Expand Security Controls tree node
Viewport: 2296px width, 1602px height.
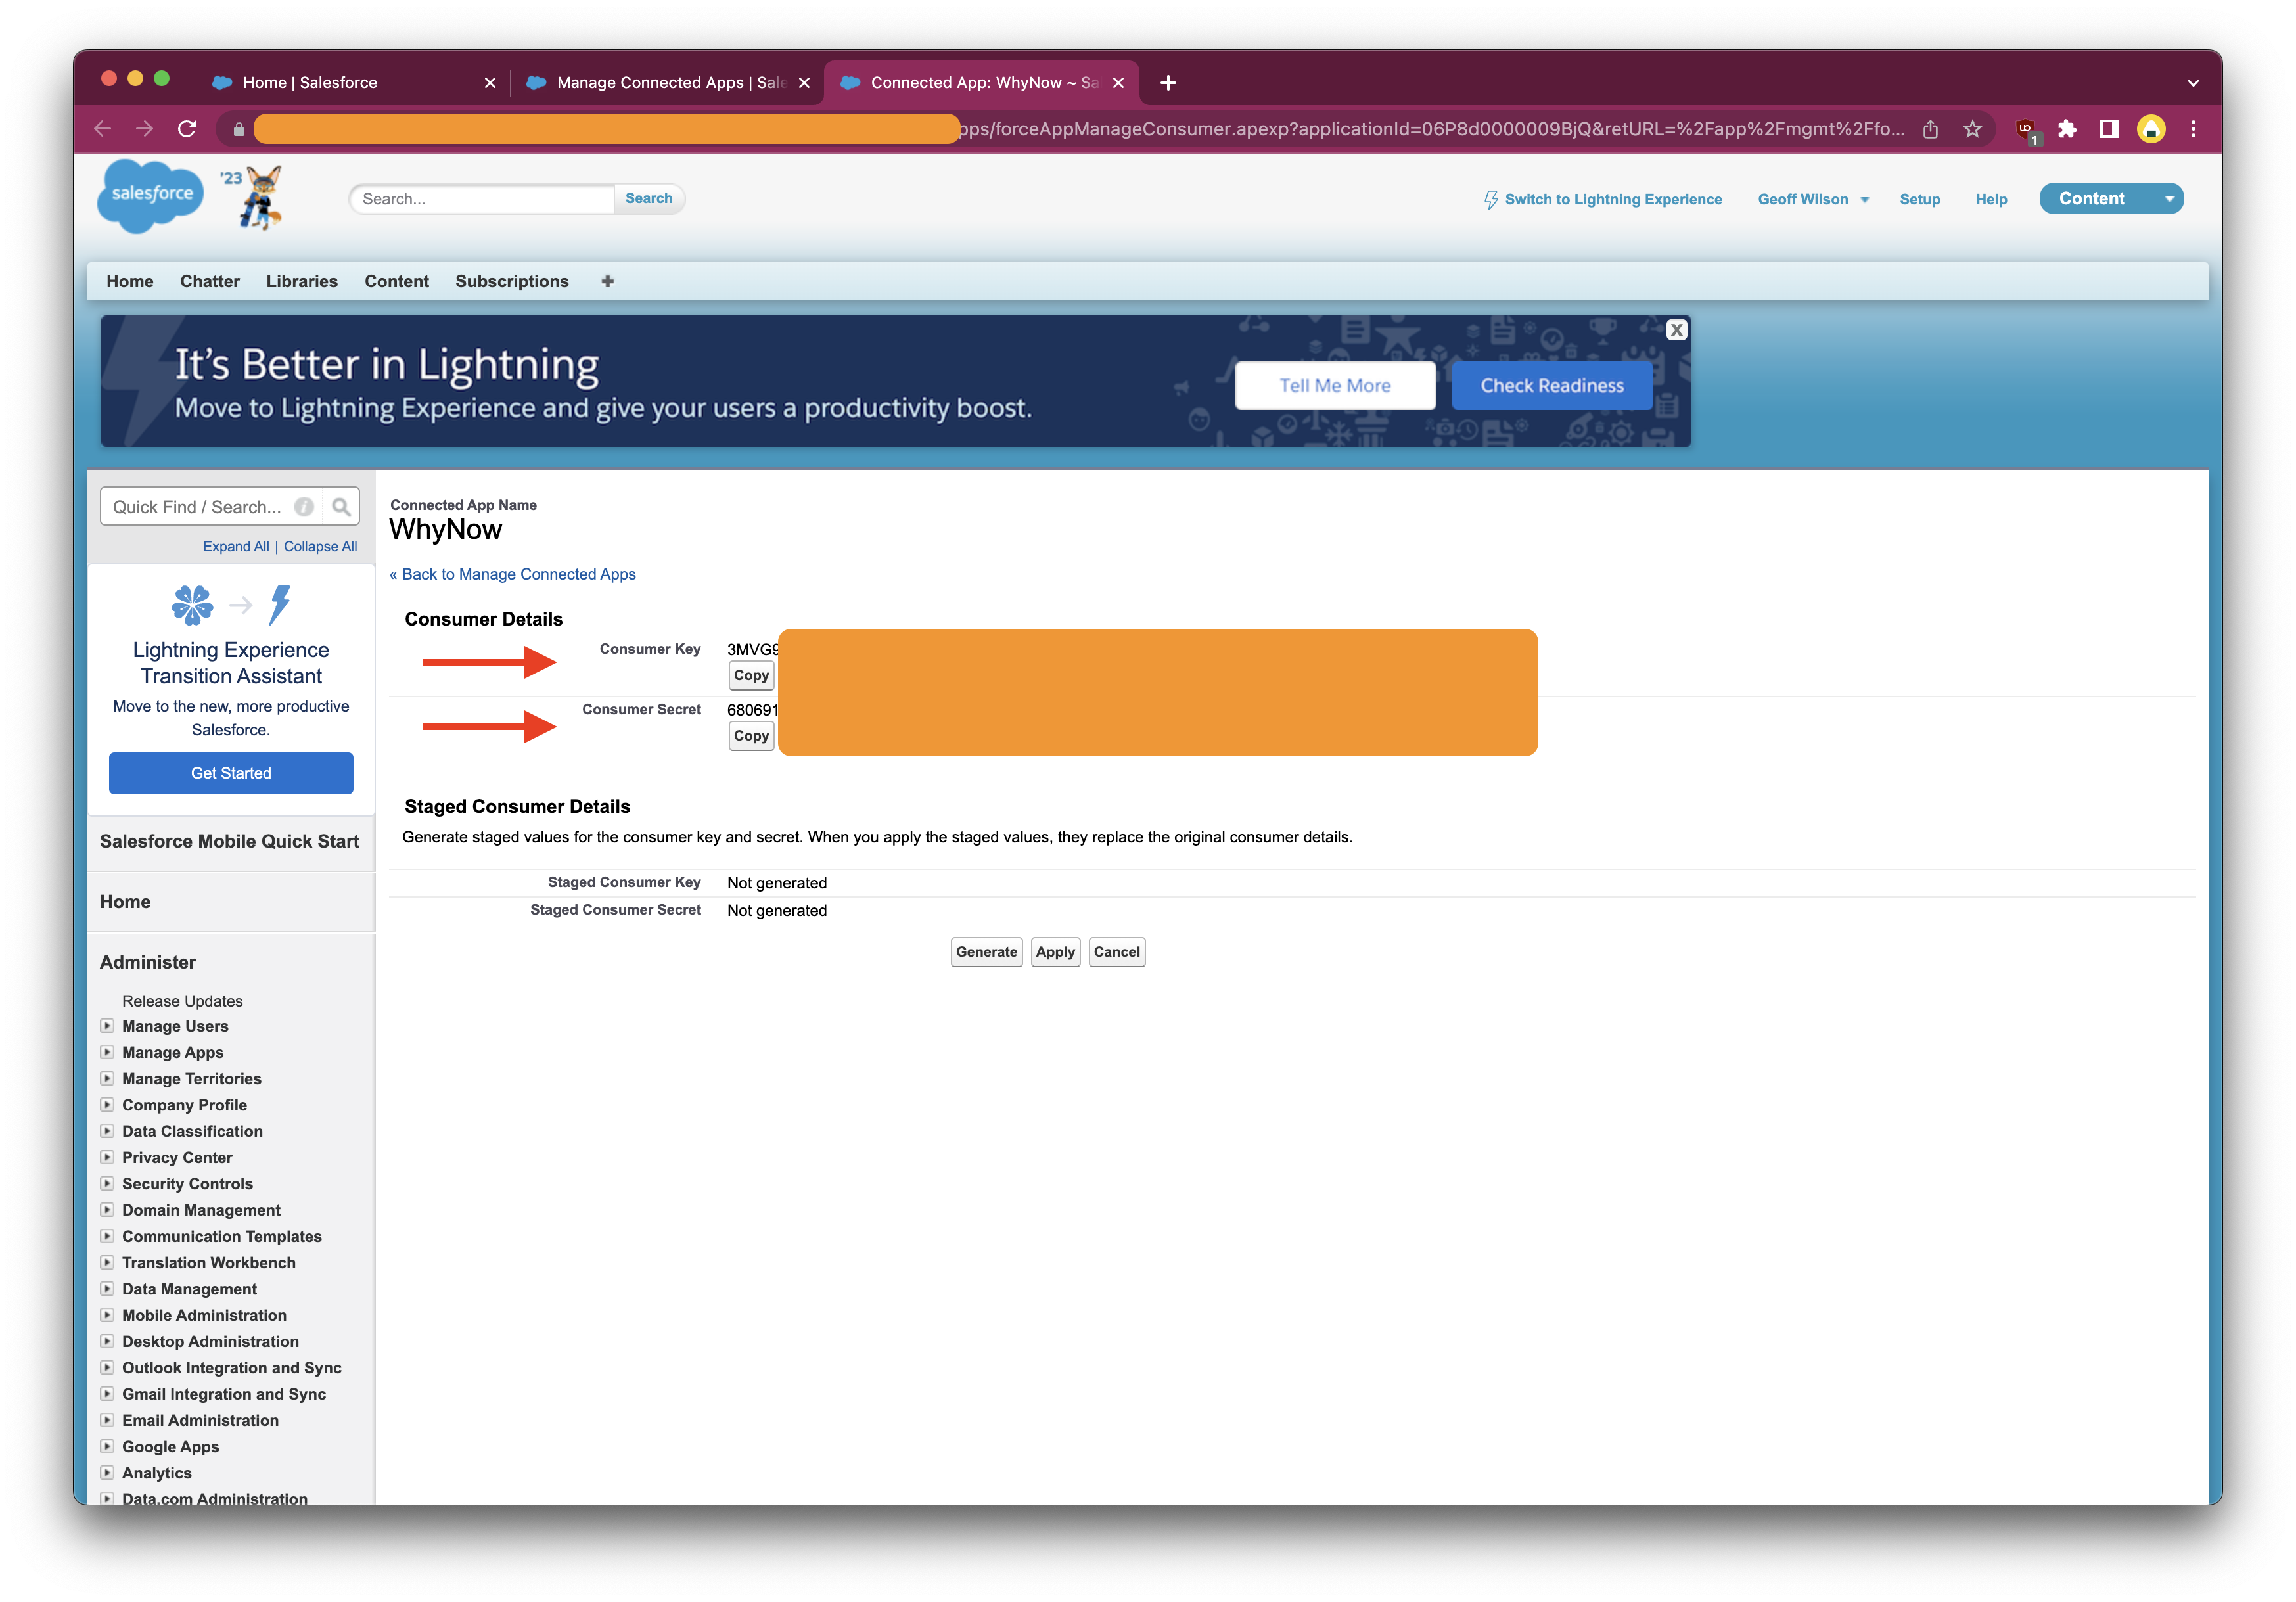coord(107,1184)
